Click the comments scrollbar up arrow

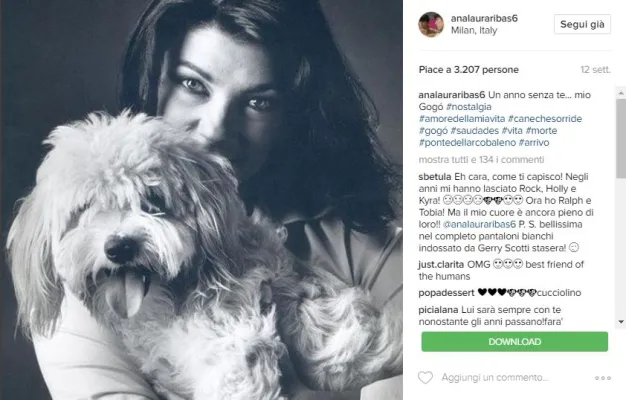tap(621, 93)
